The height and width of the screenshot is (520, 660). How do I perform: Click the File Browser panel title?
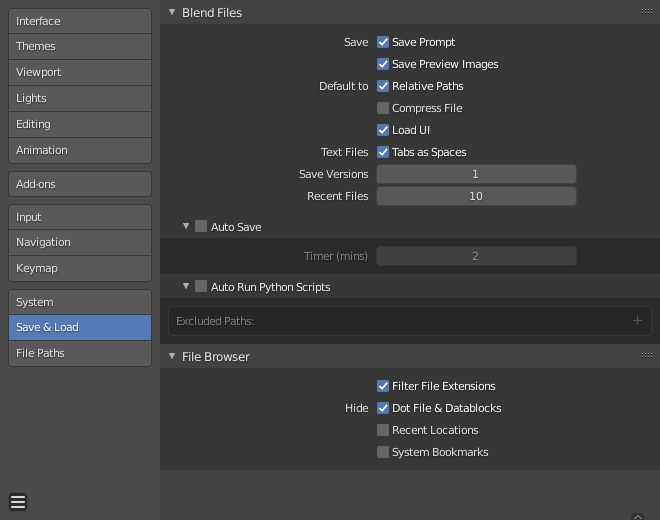(x=216, y=357)
